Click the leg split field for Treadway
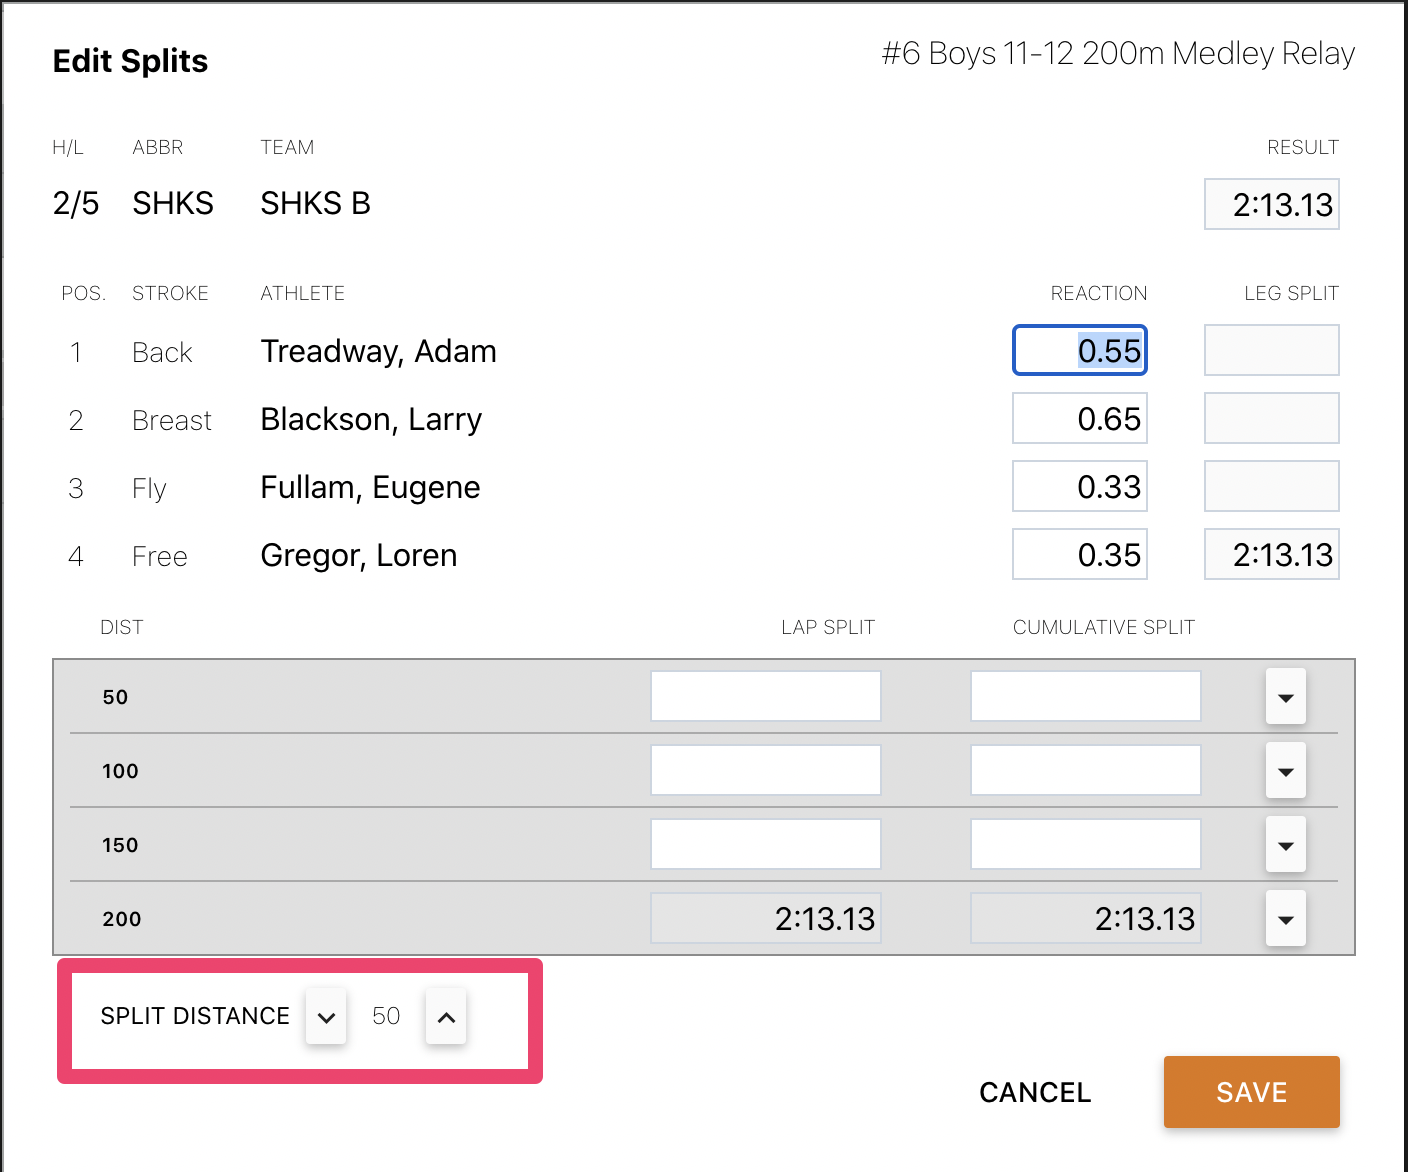1408x1172 pixels. point(1271,350)
